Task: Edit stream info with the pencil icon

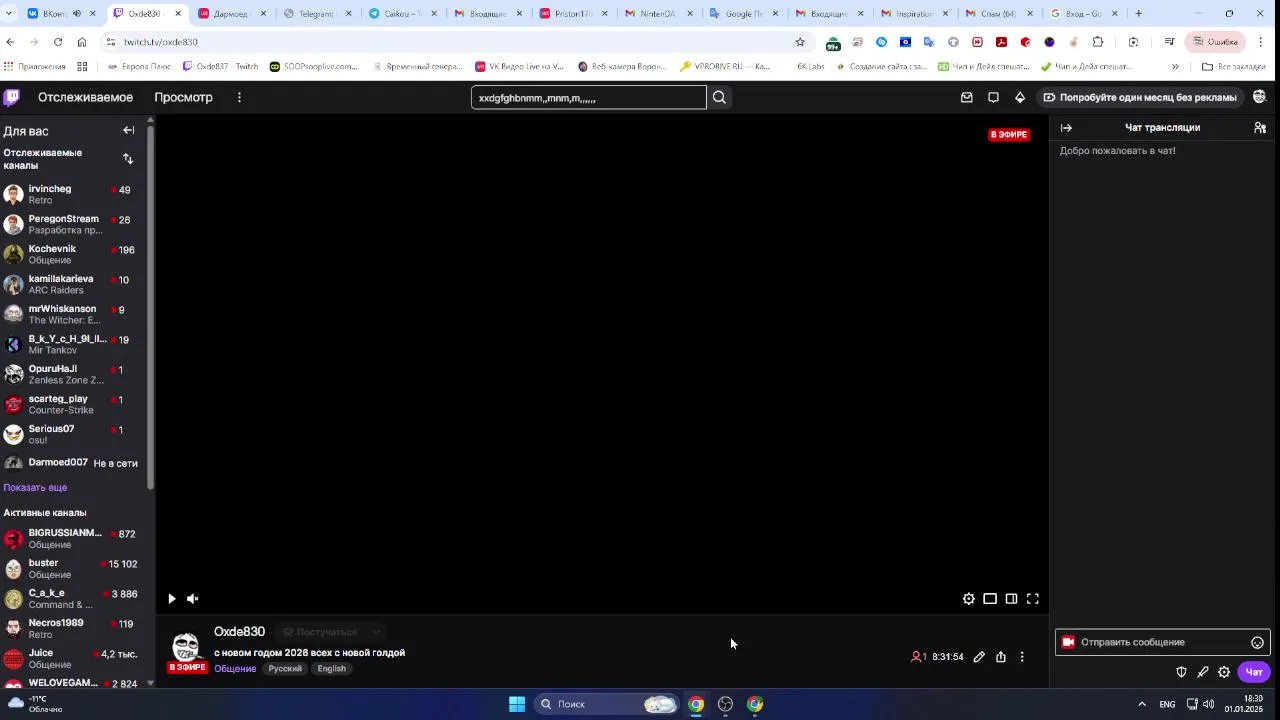Action: pos(979,657)
